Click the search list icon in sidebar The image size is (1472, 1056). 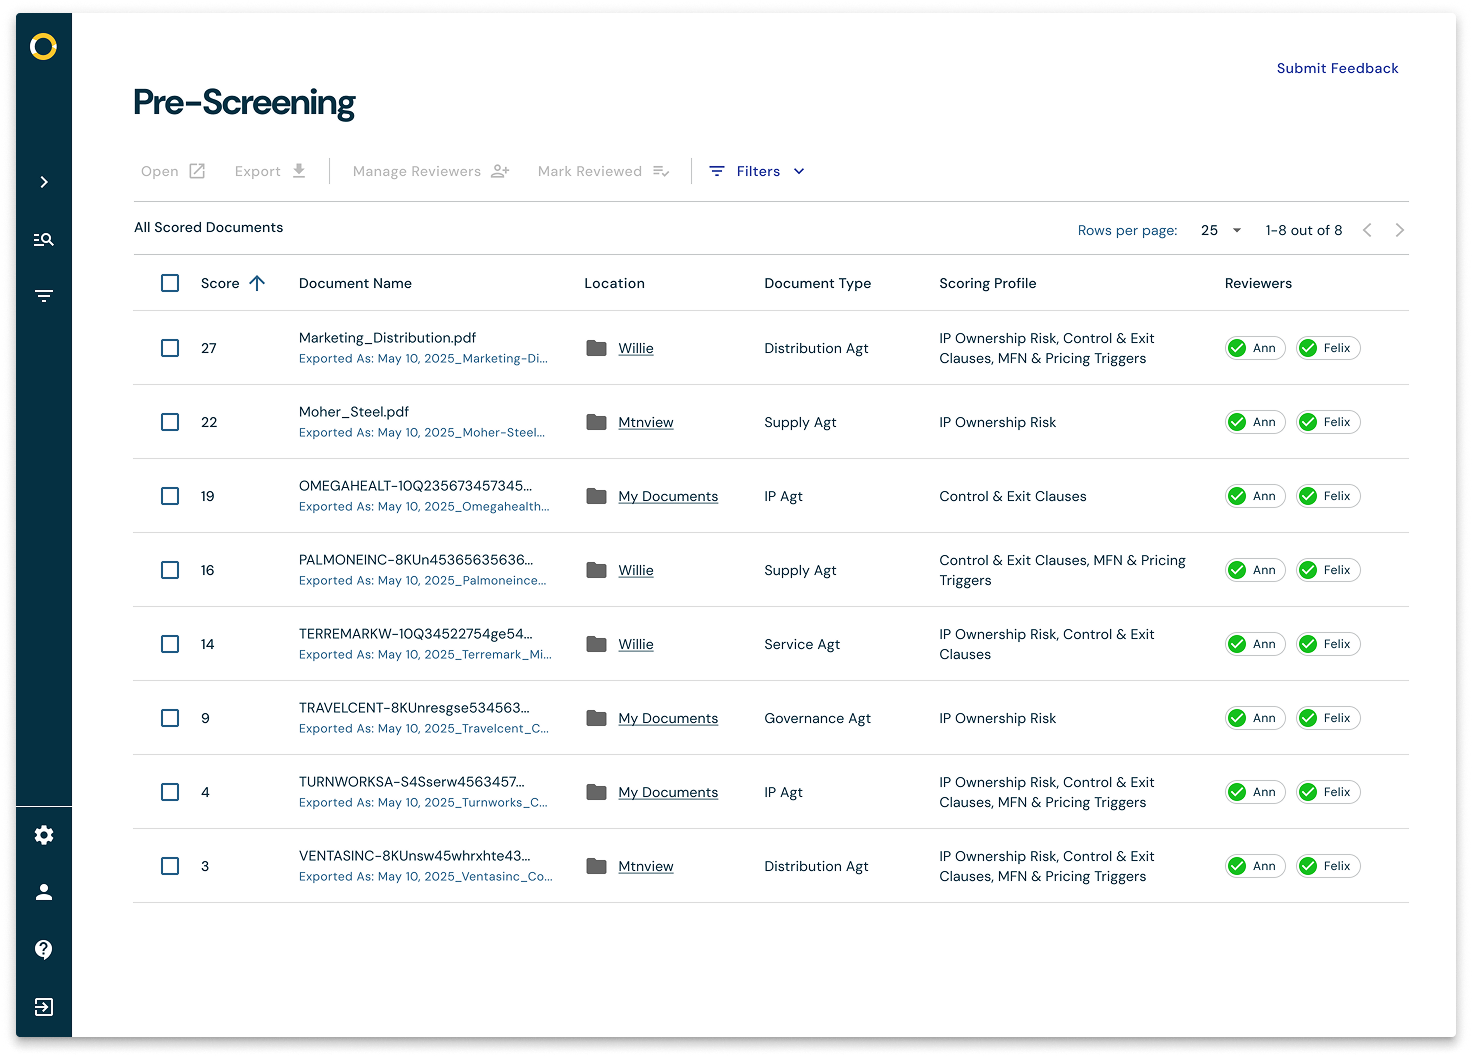(43, 239)
